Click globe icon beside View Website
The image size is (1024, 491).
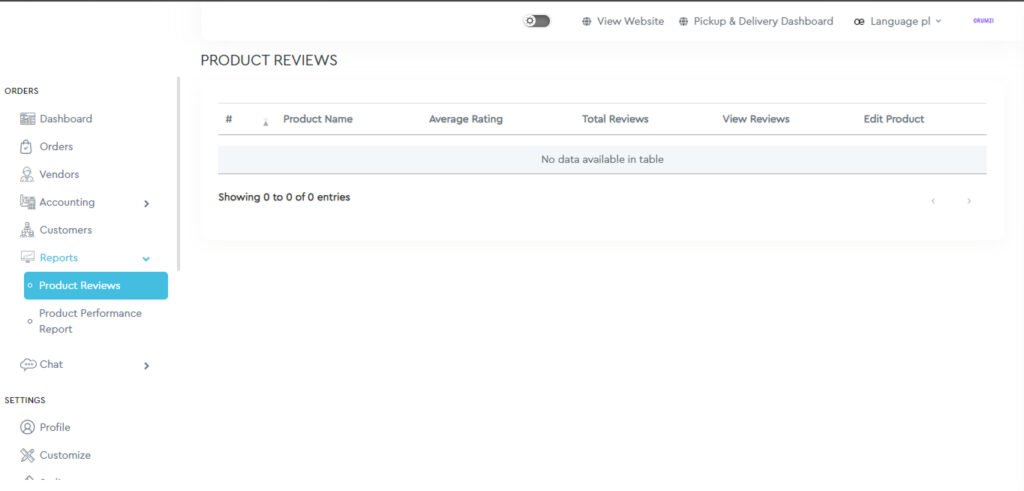[587, 21]
